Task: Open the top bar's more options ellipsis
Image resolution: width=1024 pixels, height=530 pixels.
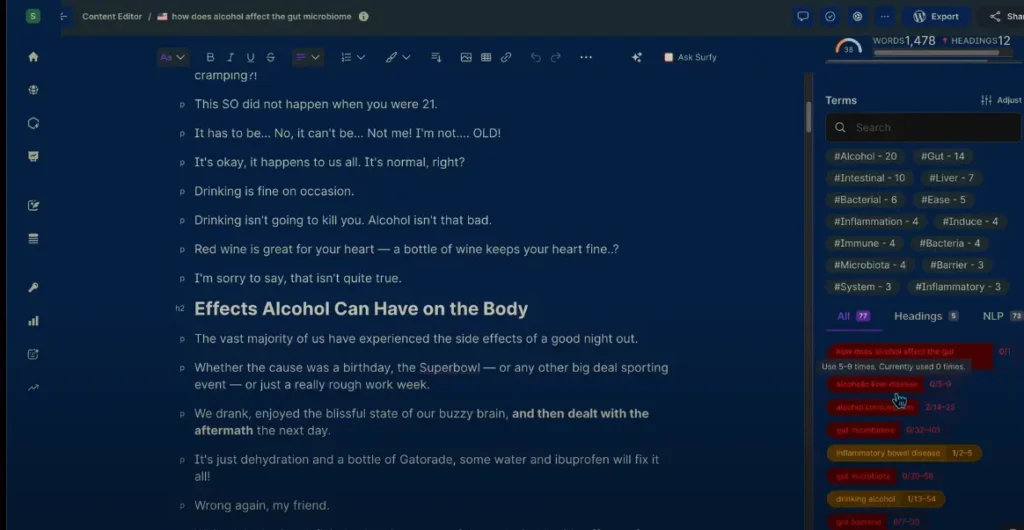Action: pos(885,16)
